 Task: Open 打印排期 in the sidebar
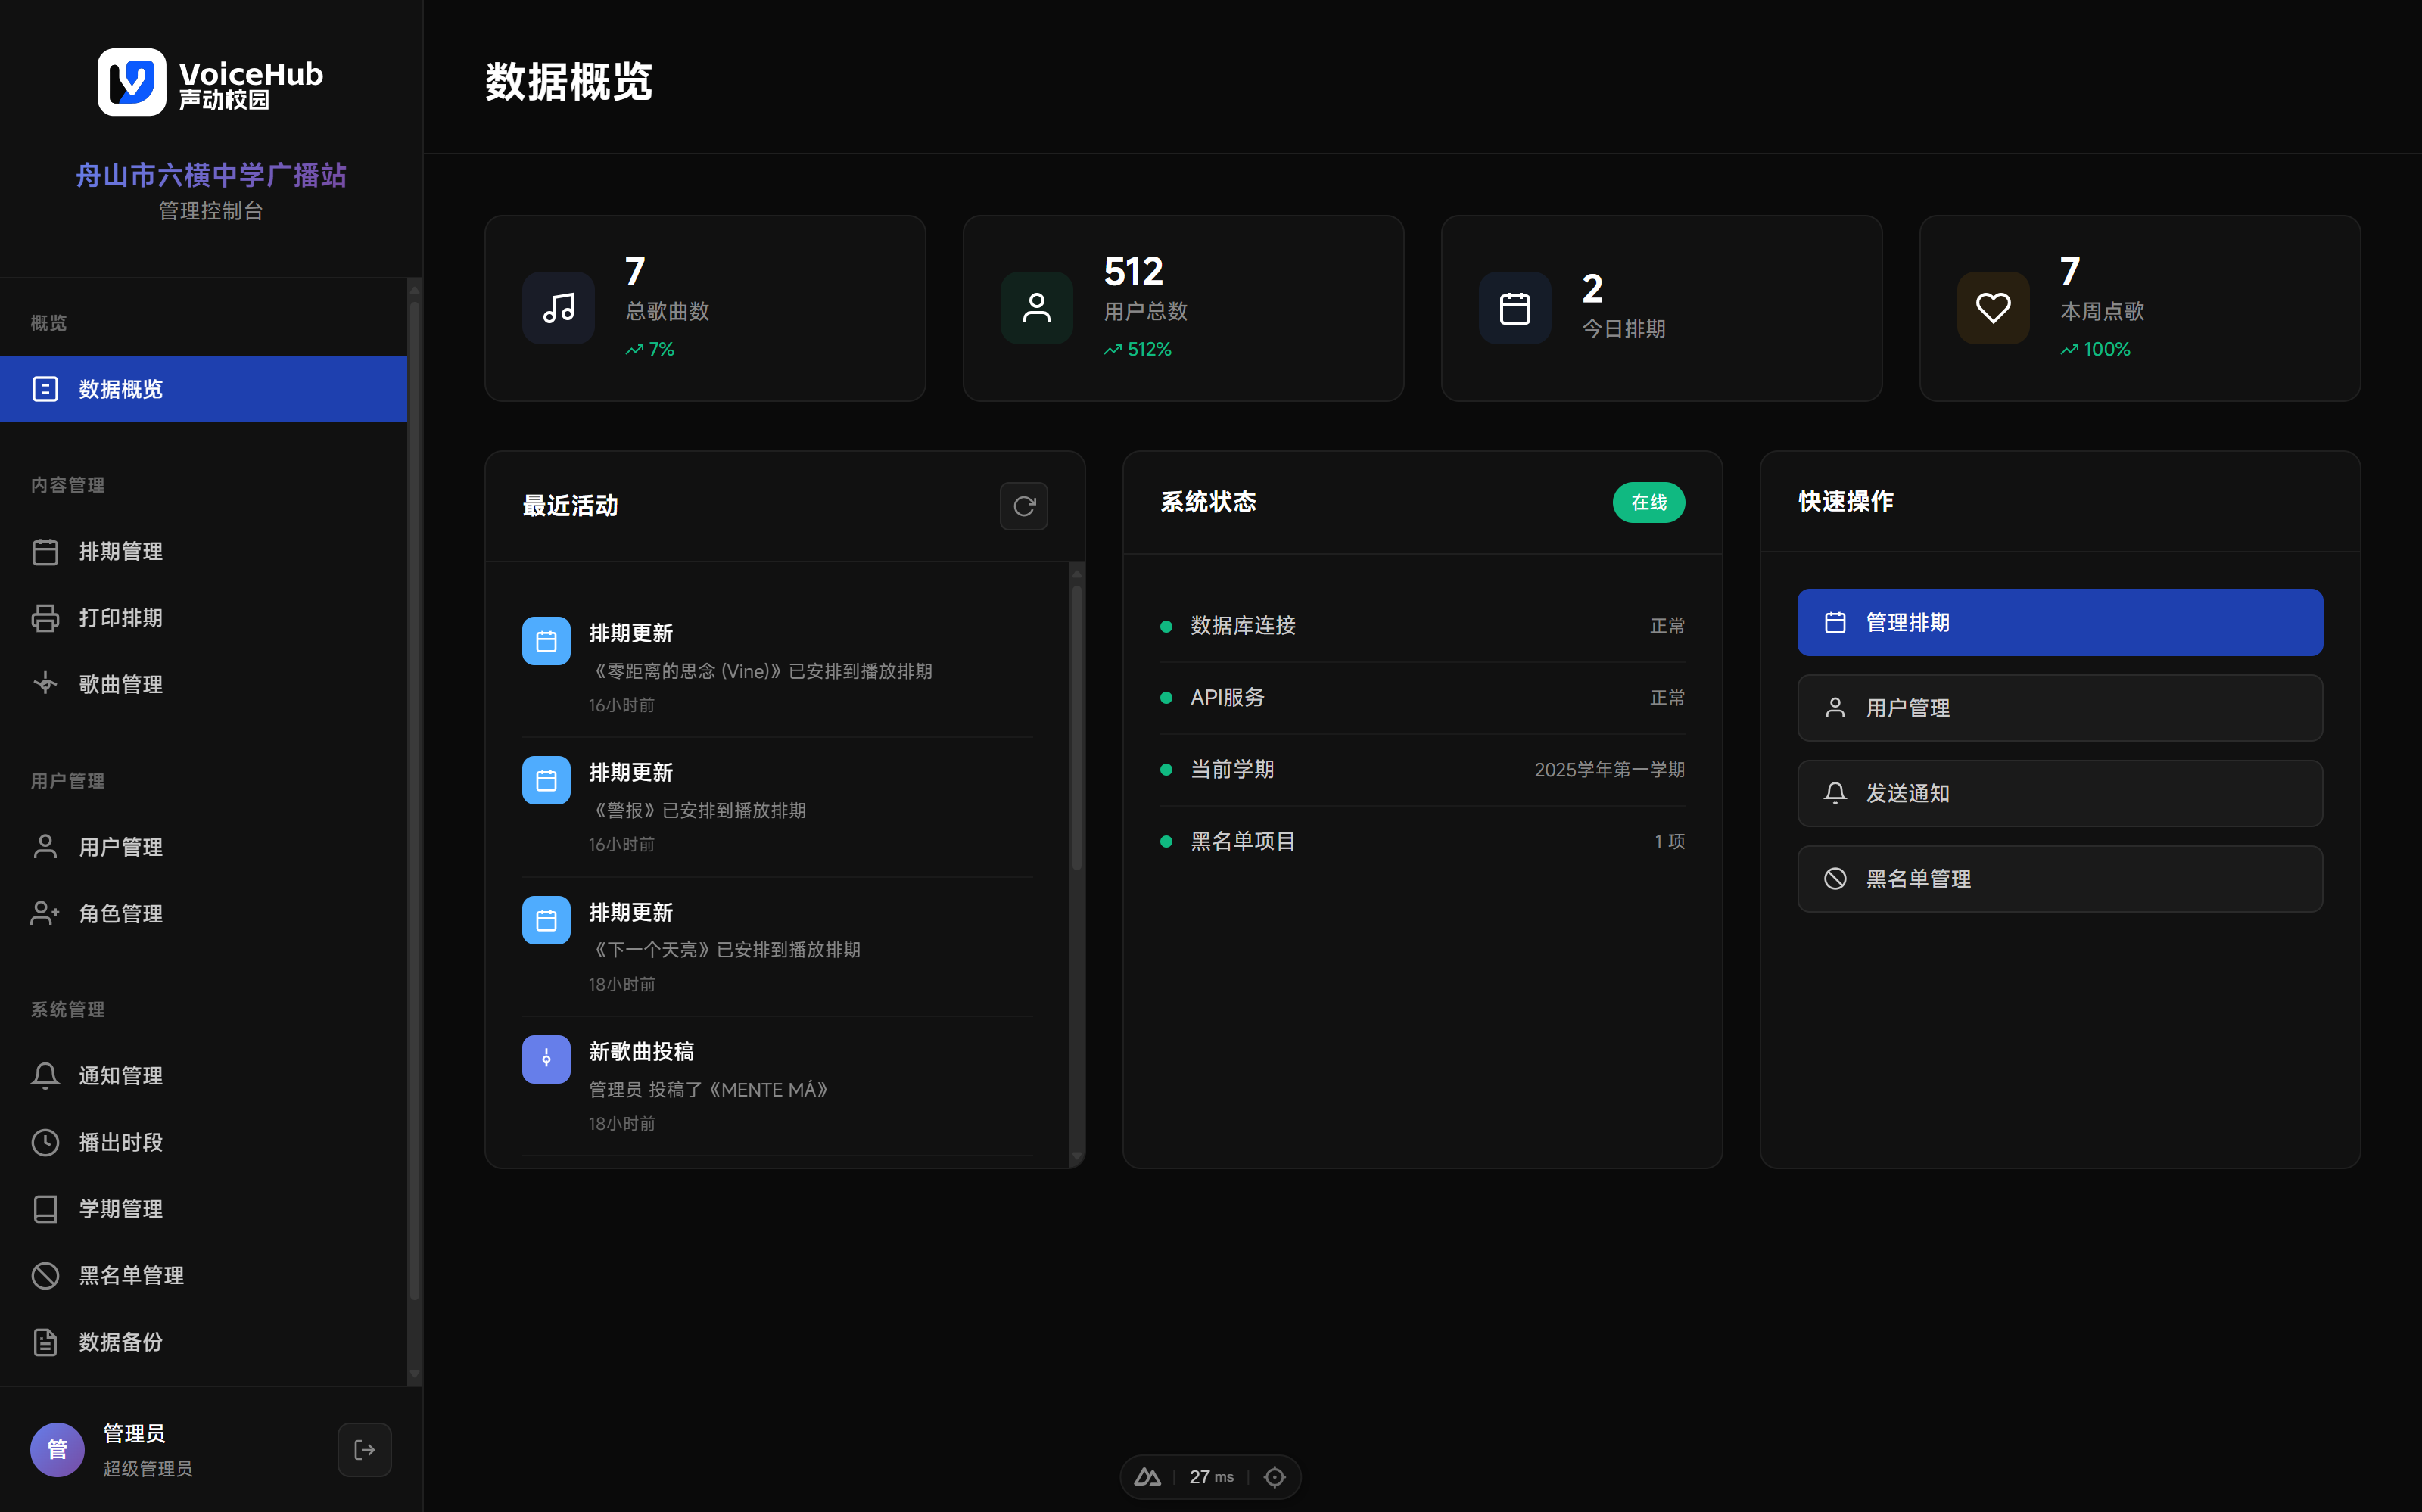203,618
